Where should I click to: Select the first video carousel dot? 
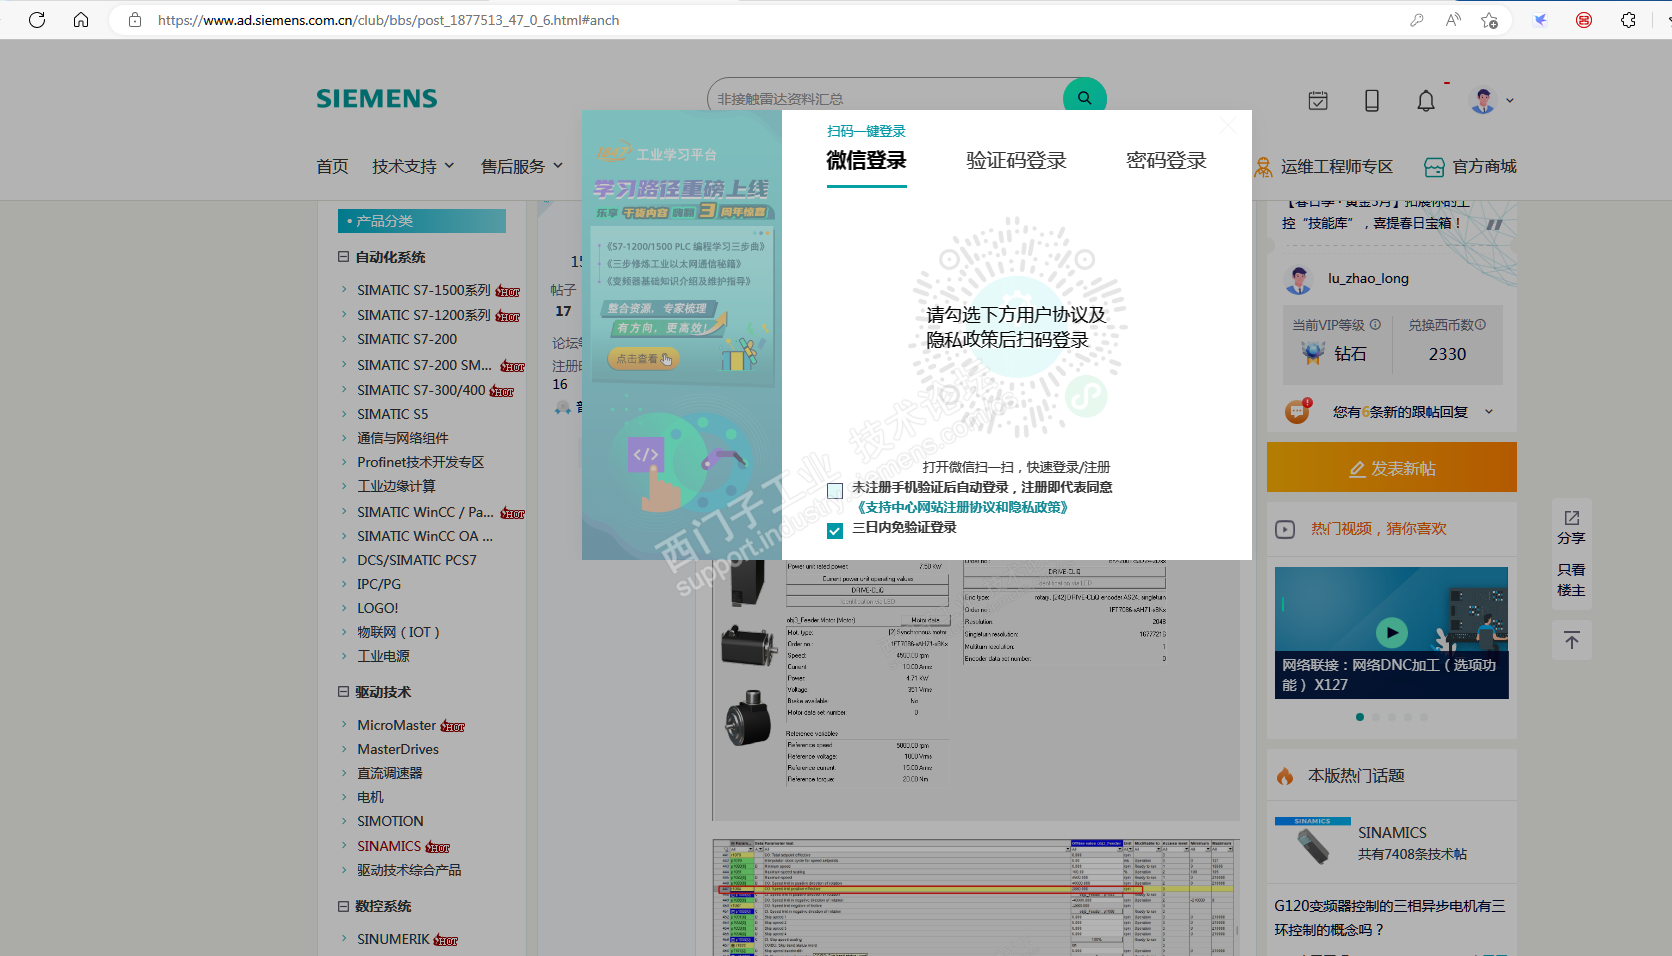tap(1360, 717)
